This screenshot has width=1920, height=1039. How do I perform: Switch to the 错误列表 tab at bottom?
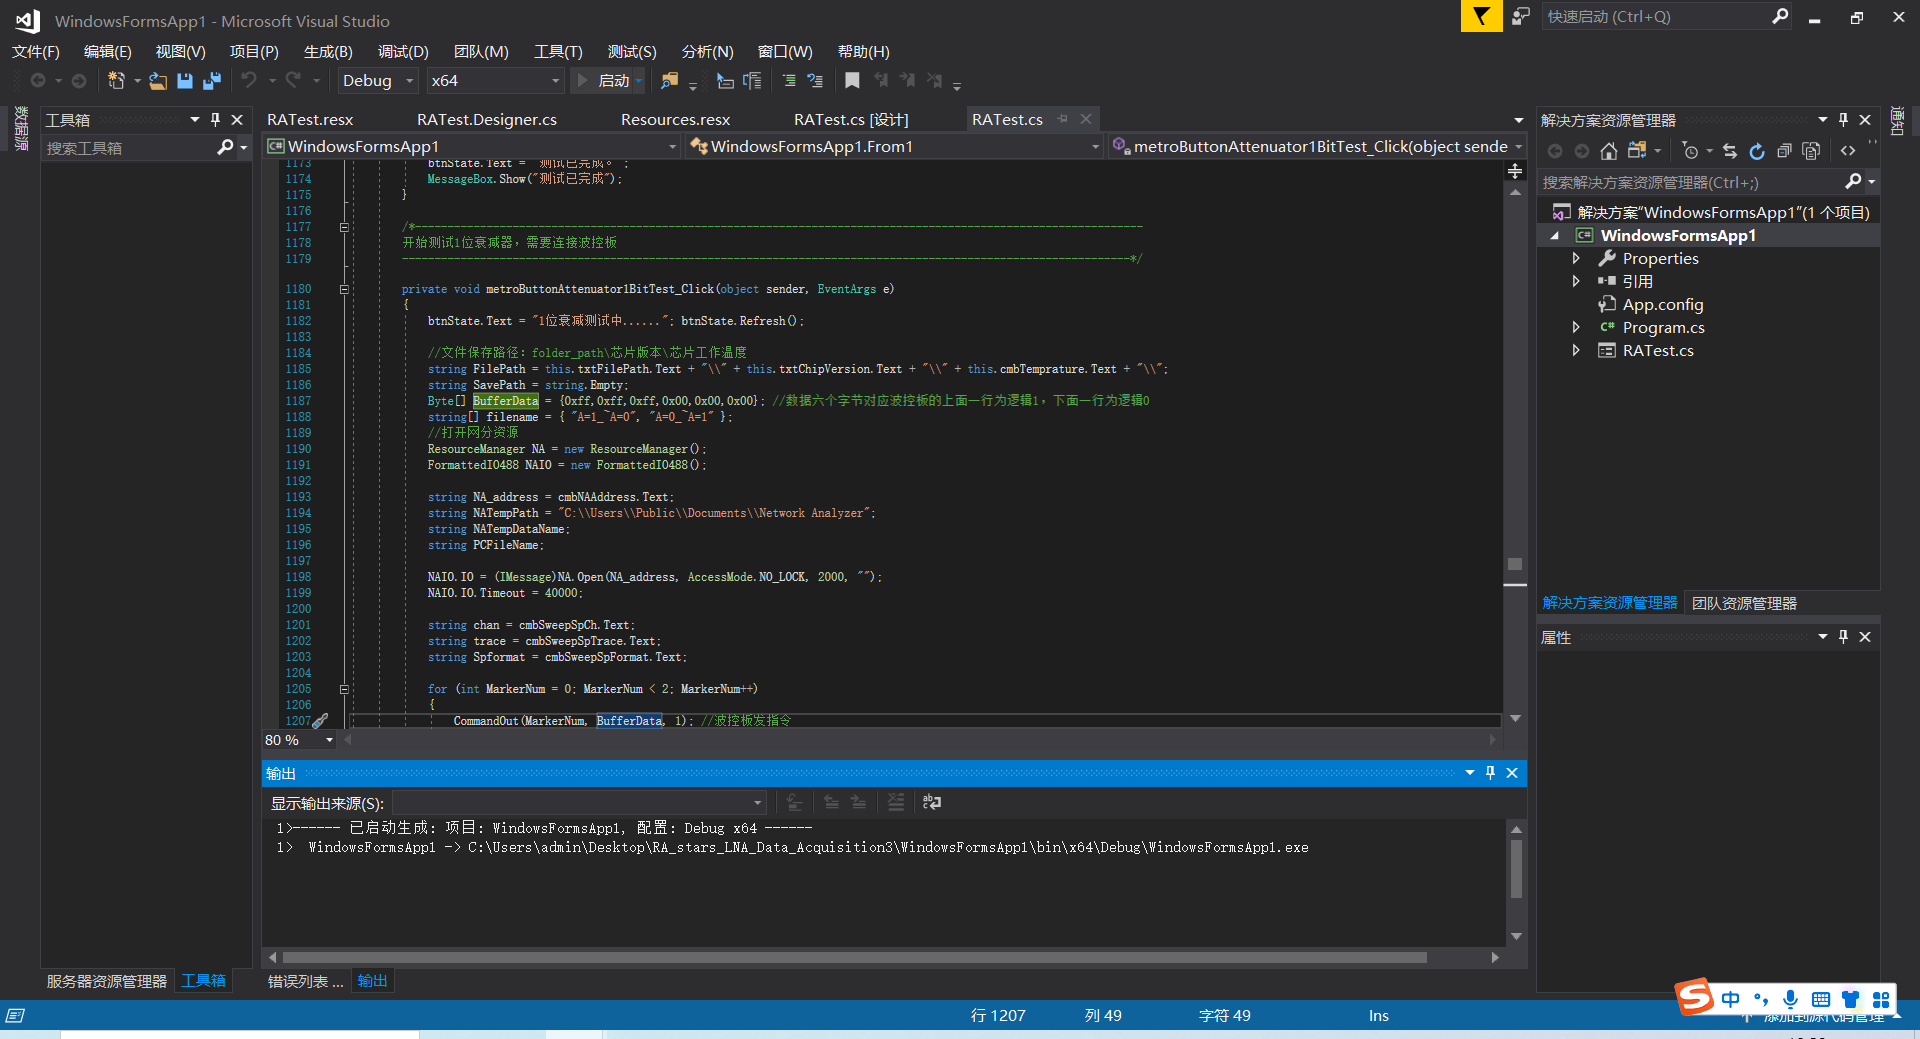pyautogui.click(x=305, y=982)
